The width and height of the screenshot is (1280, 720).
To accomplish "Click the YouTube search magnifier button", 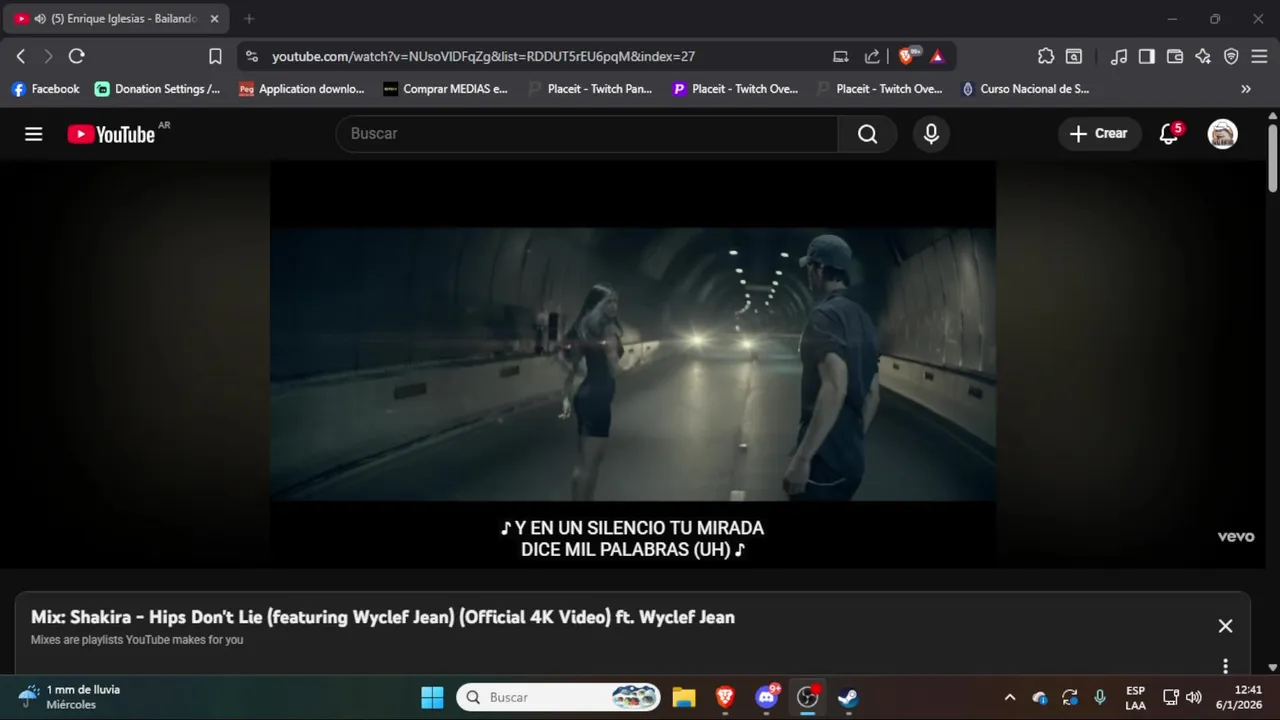I will (867, 134).
